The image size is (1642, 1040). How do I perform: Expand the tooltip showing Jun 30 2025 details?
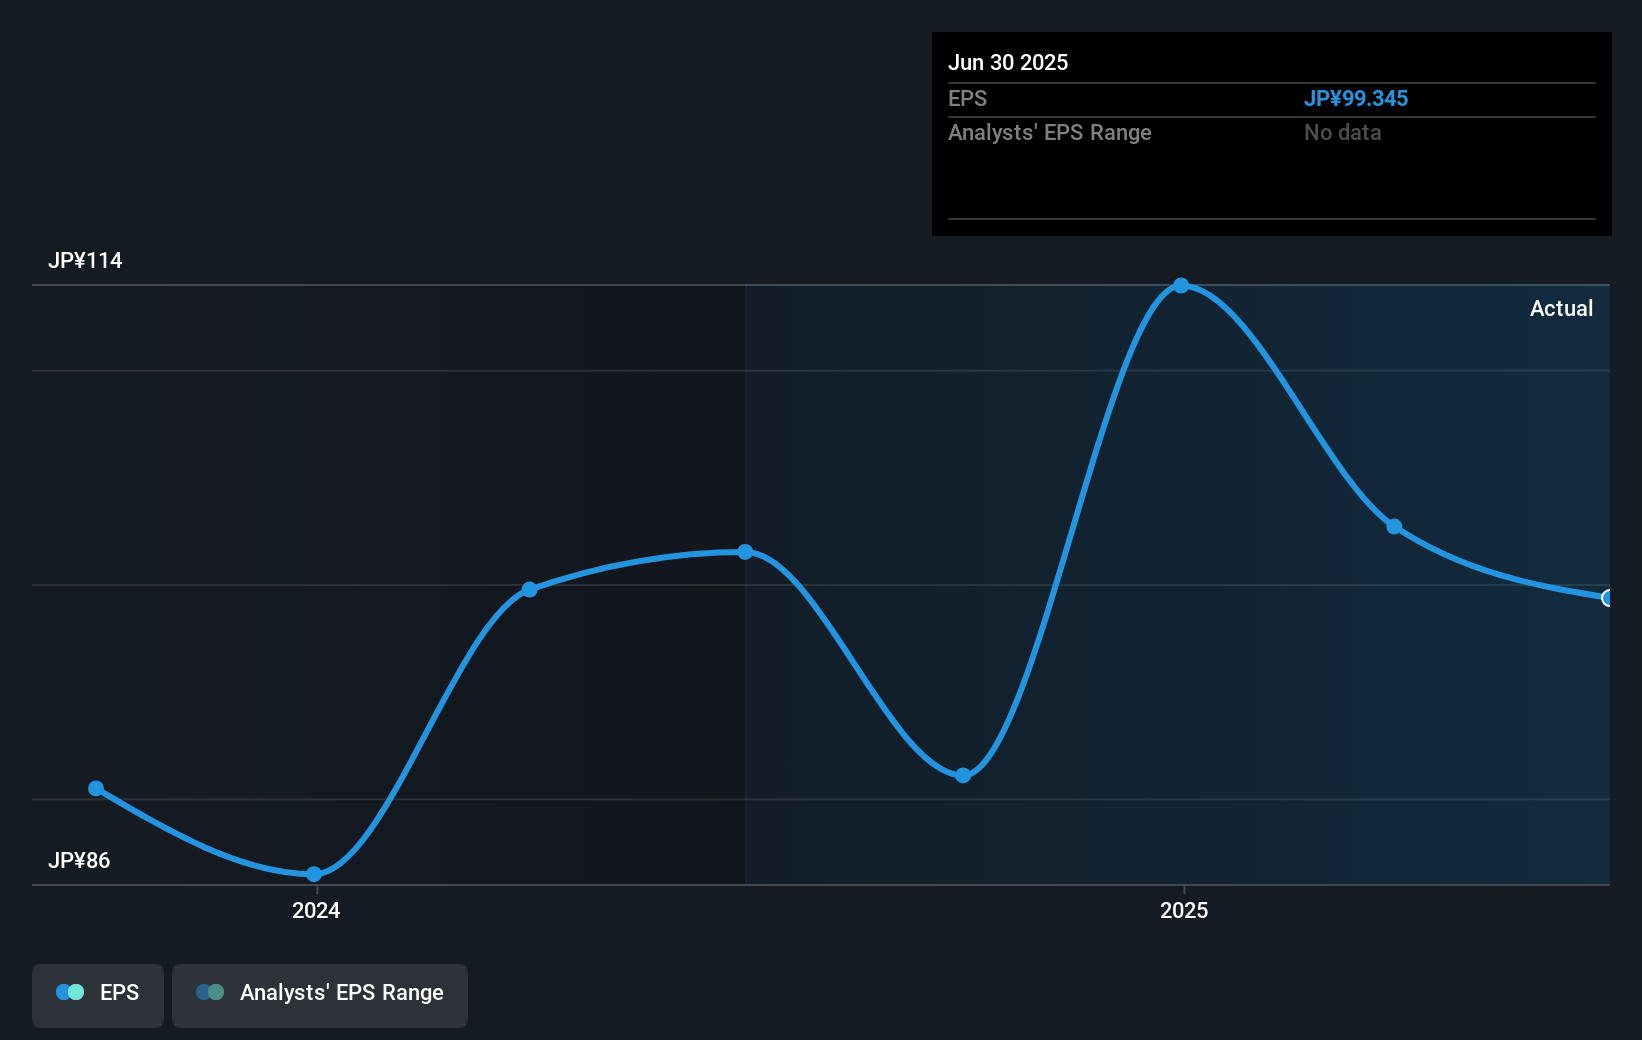(x=1270, y=133)
